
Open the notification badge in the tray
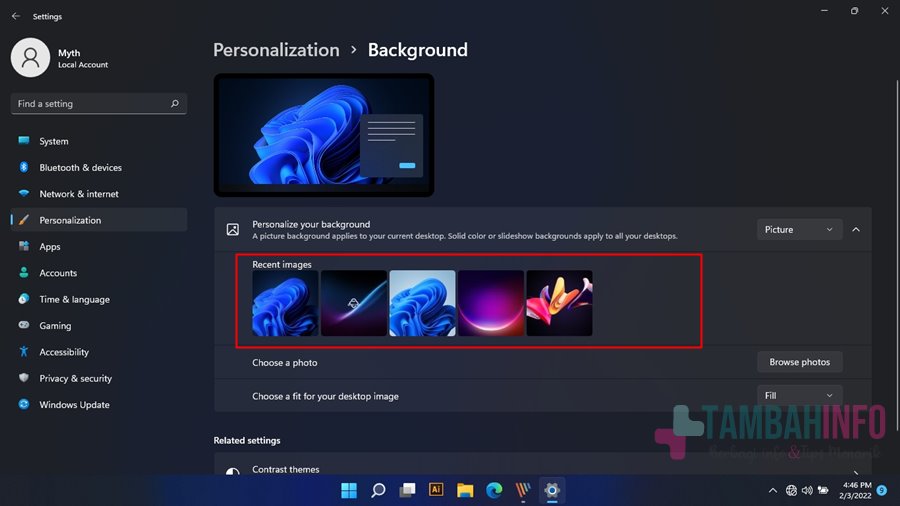click(x=882, y=490)
